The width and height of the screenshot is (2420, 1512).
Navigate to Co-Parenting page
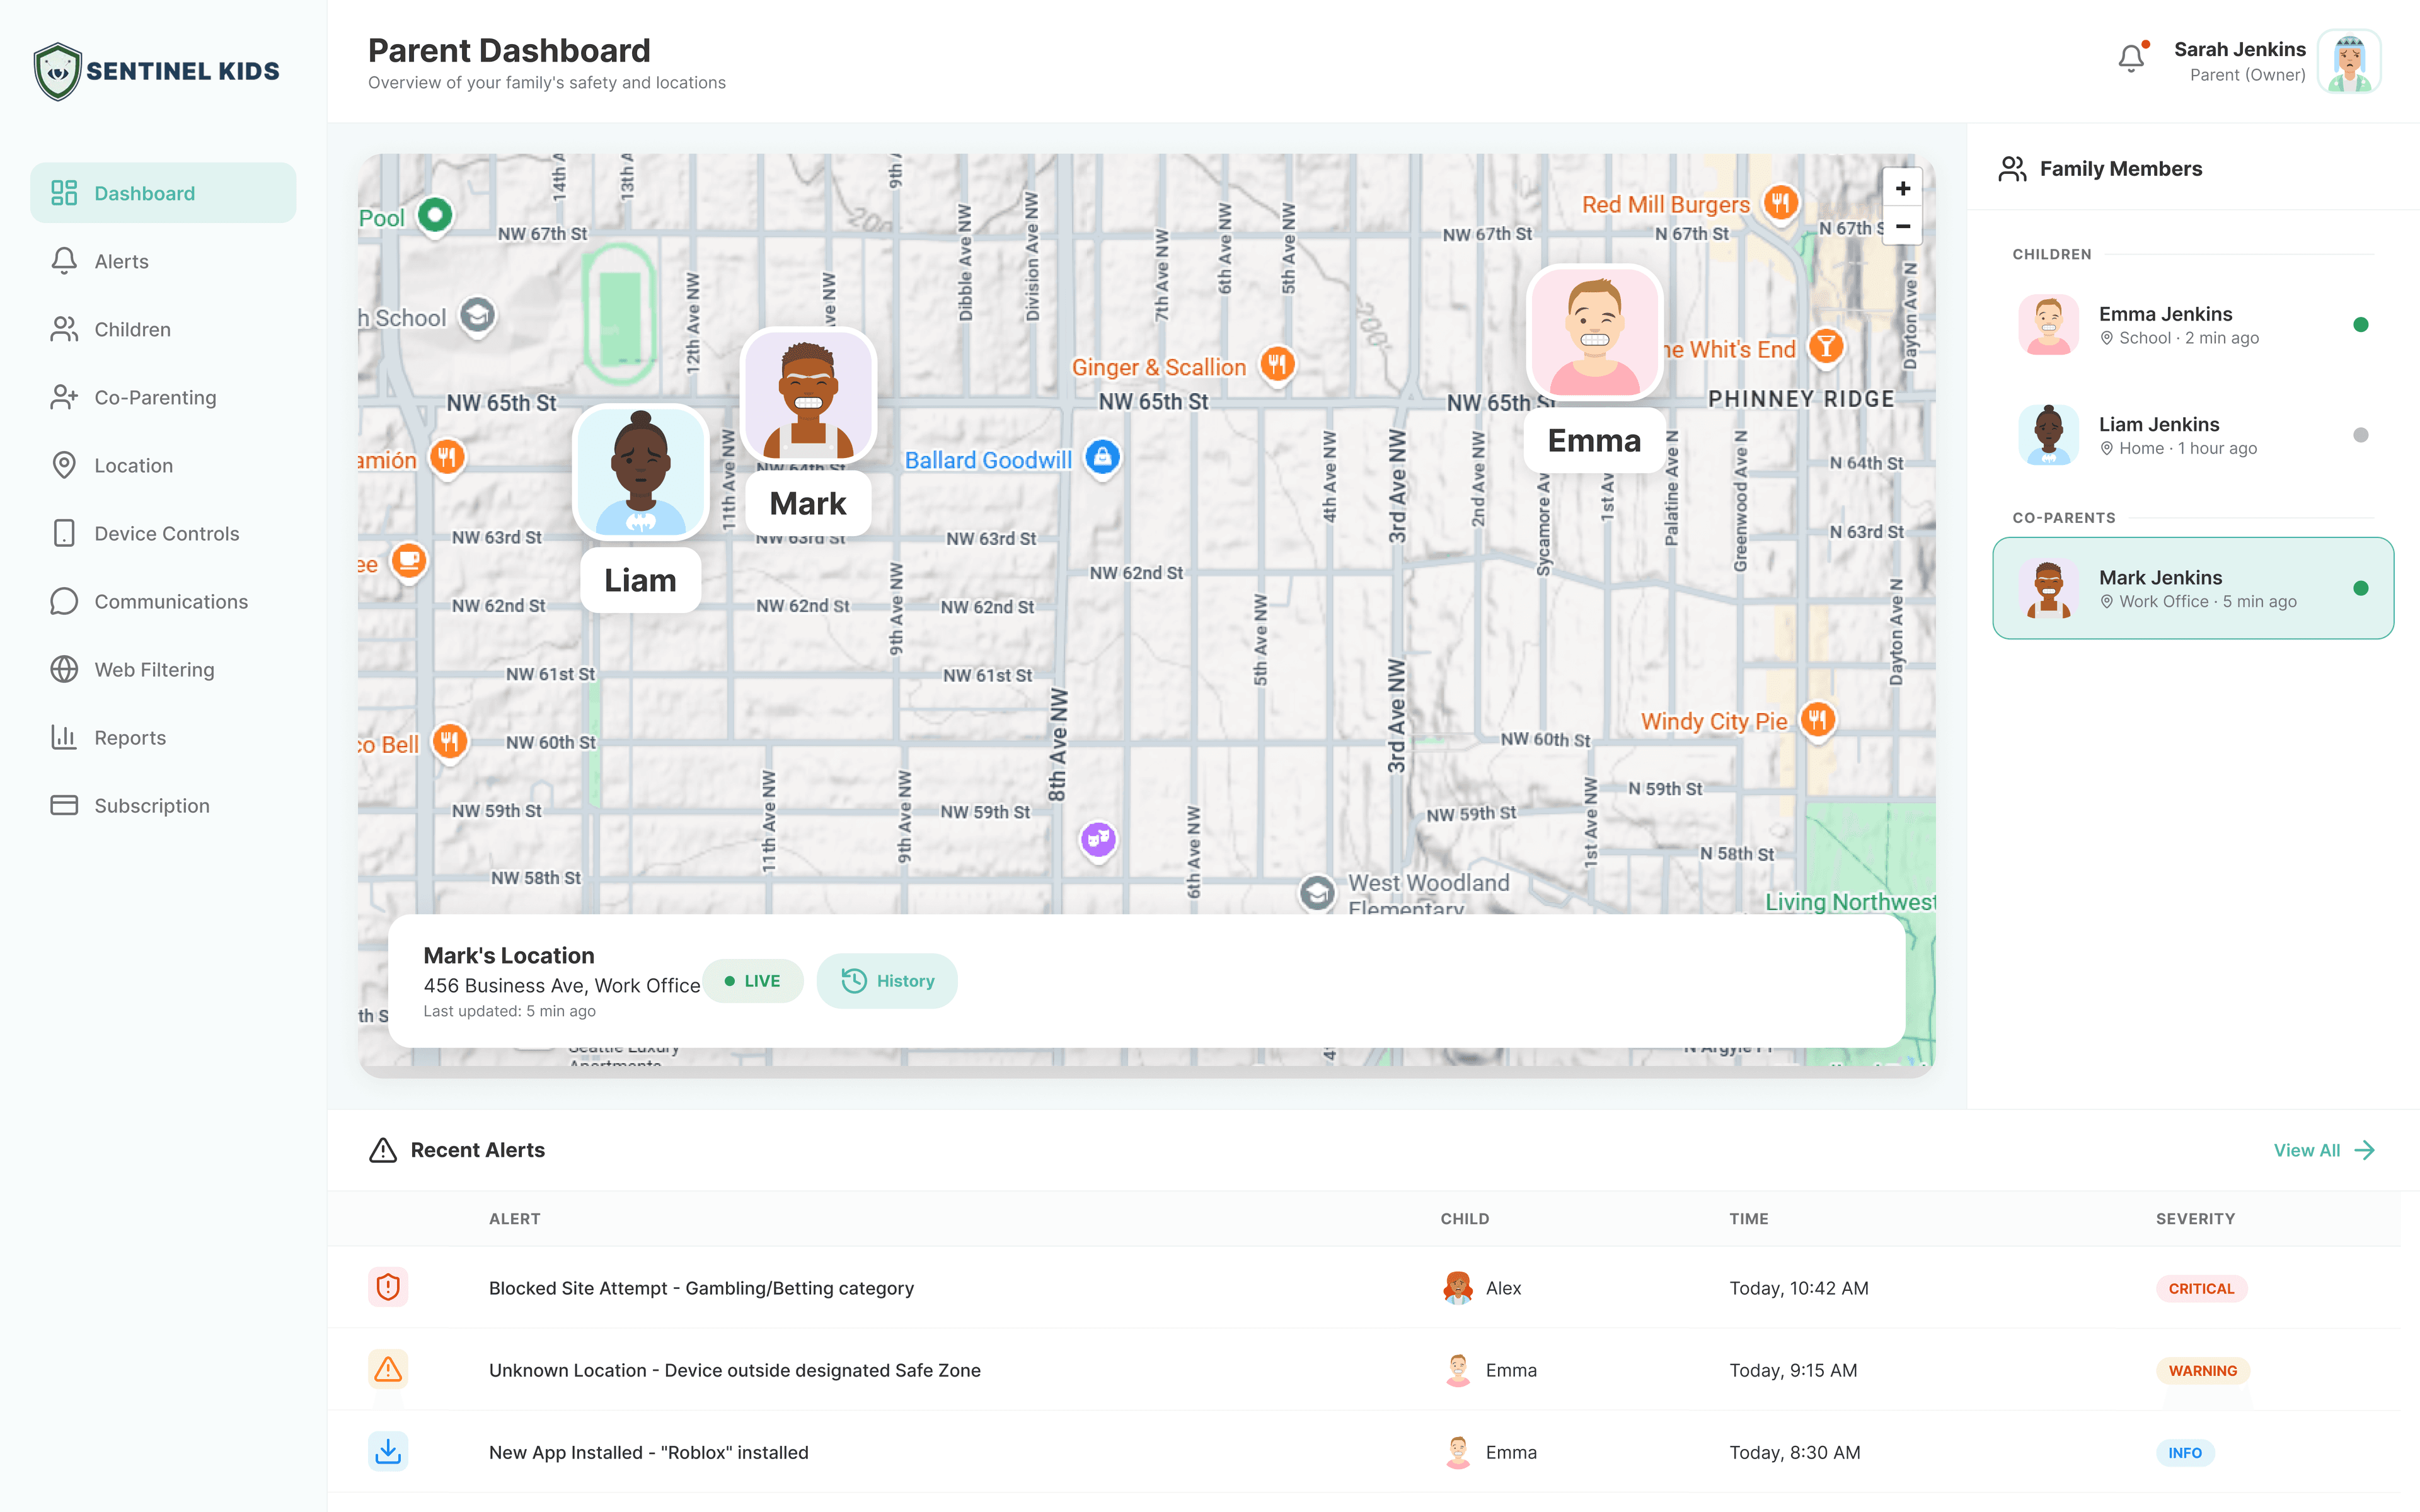(x=163, y=397)
